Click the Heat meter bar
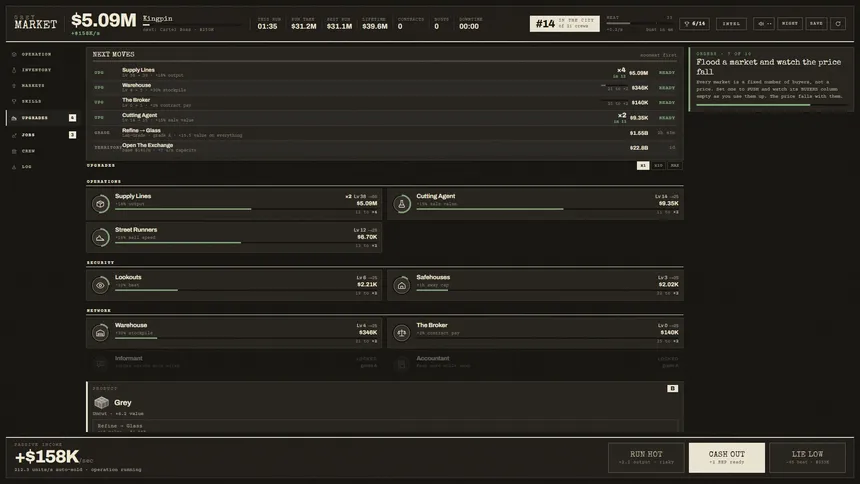 pos(640,24)
